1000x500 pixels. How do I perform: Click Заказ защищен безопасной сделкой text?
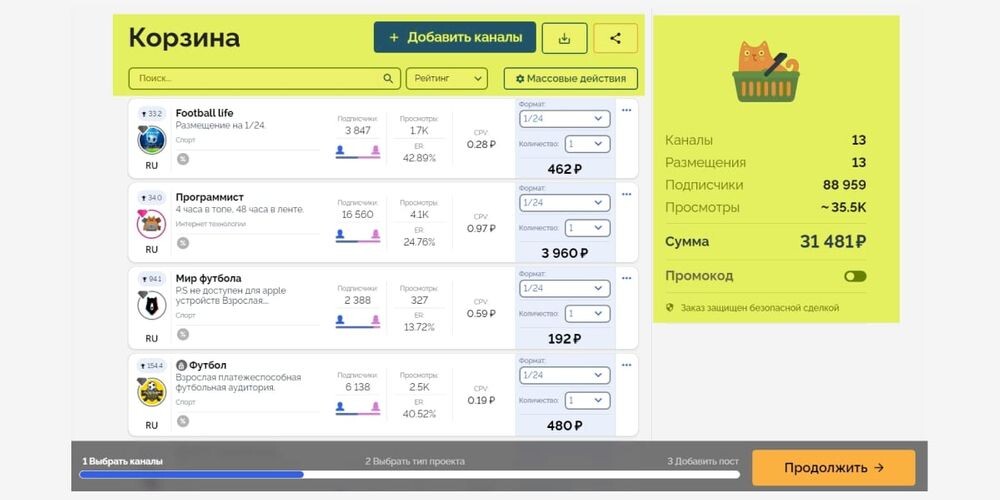coord(759,308)
